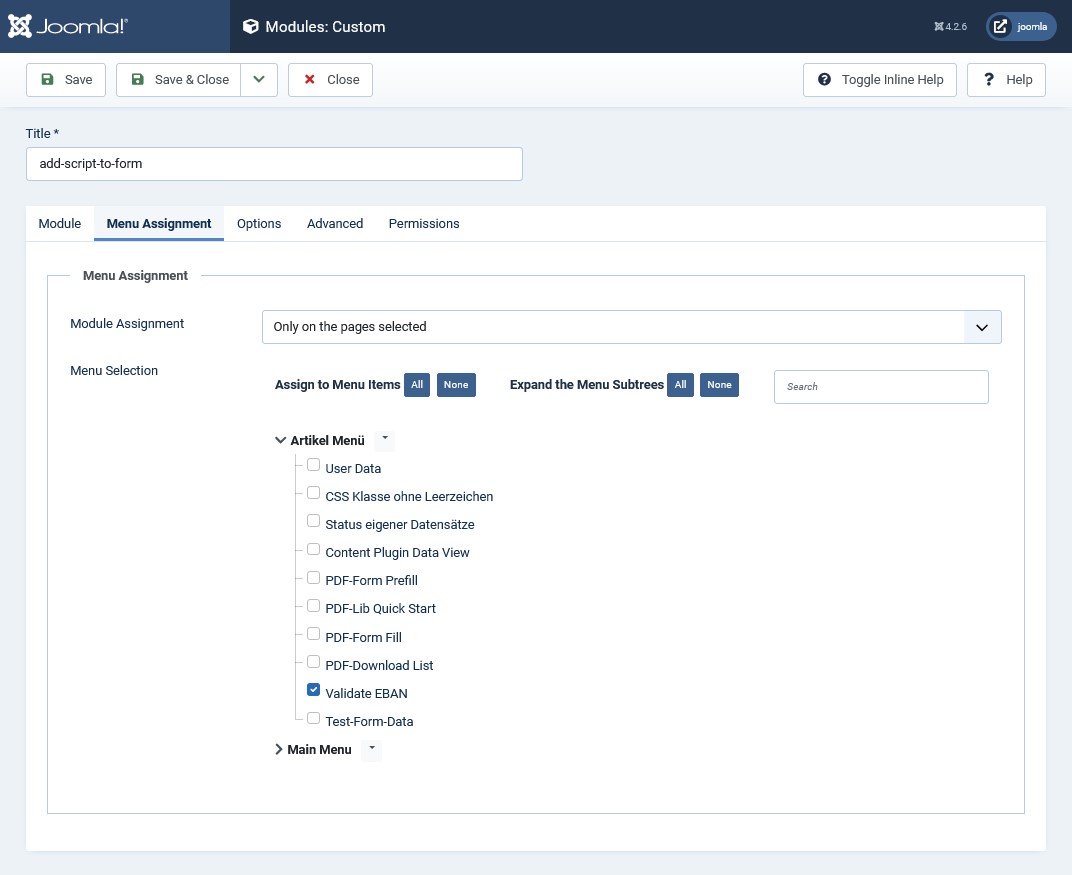Click Save & Close button
Screen dimensions: 1072x875
tap(179, 80)
